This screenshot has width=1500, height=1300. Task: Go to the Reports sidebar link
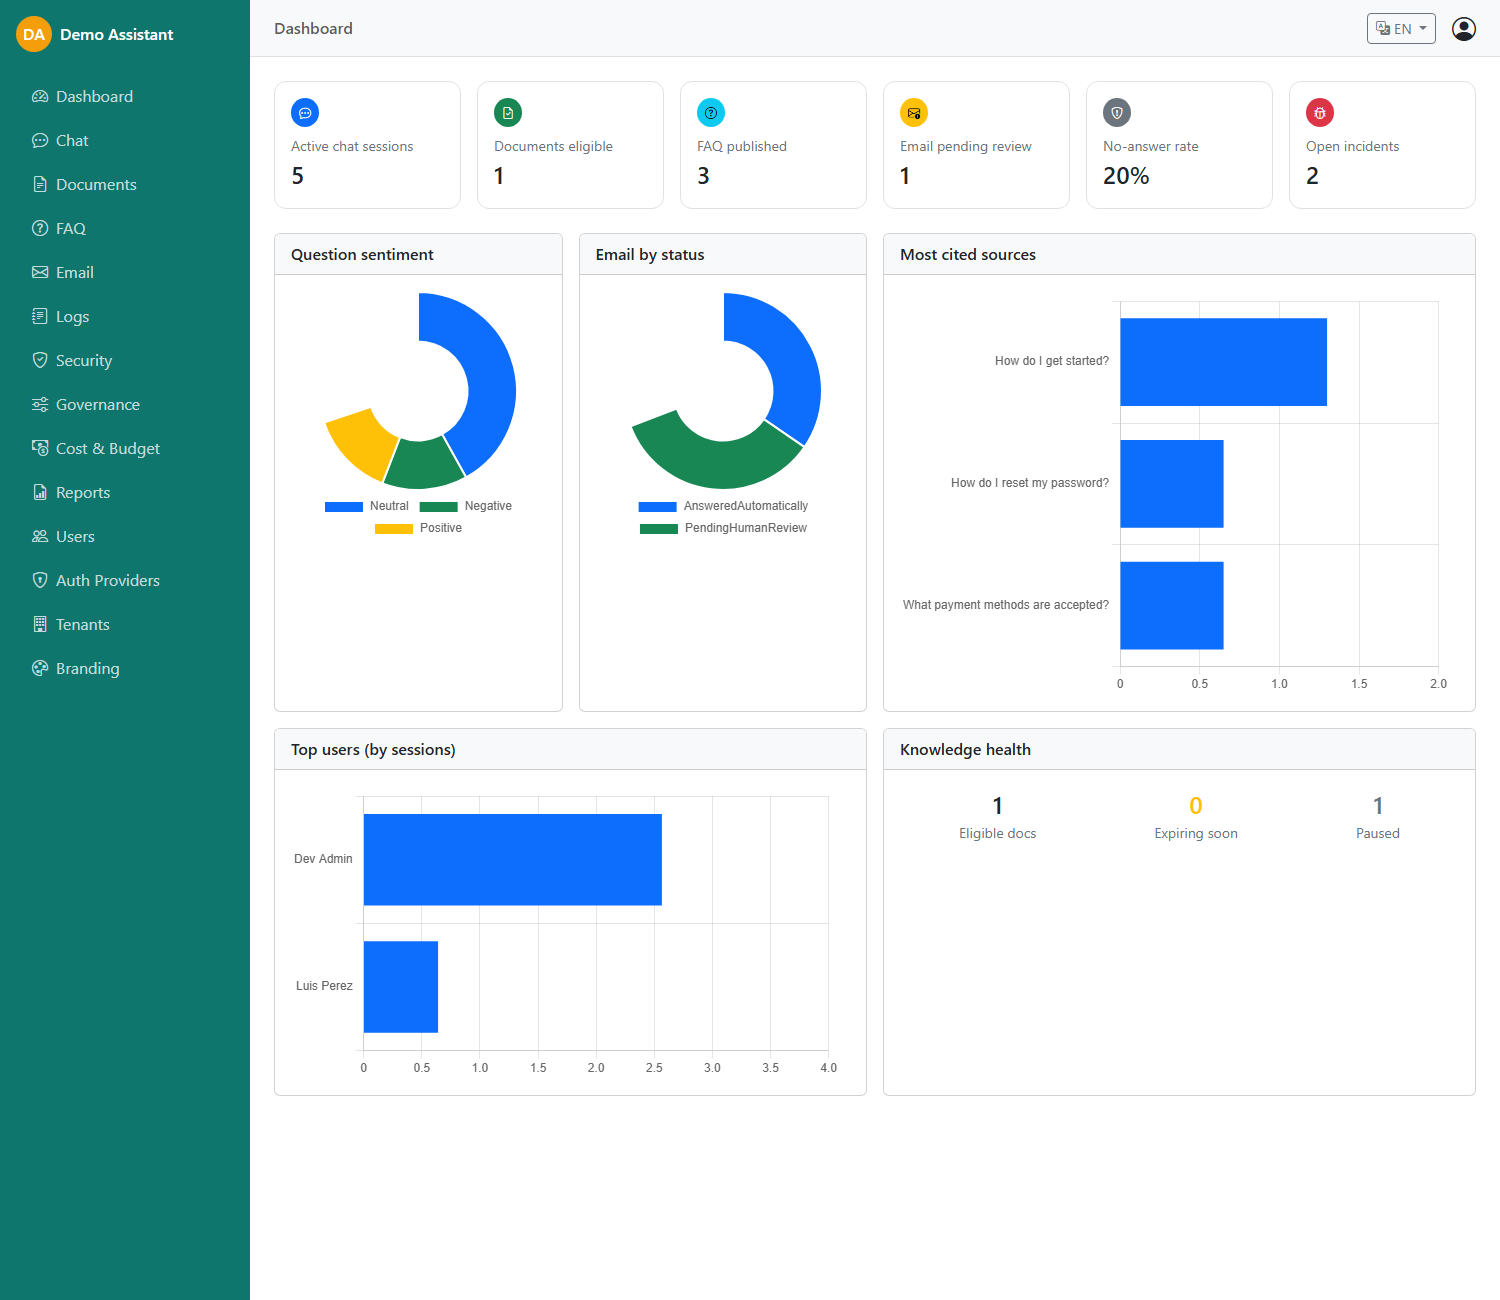coord(125,493)
